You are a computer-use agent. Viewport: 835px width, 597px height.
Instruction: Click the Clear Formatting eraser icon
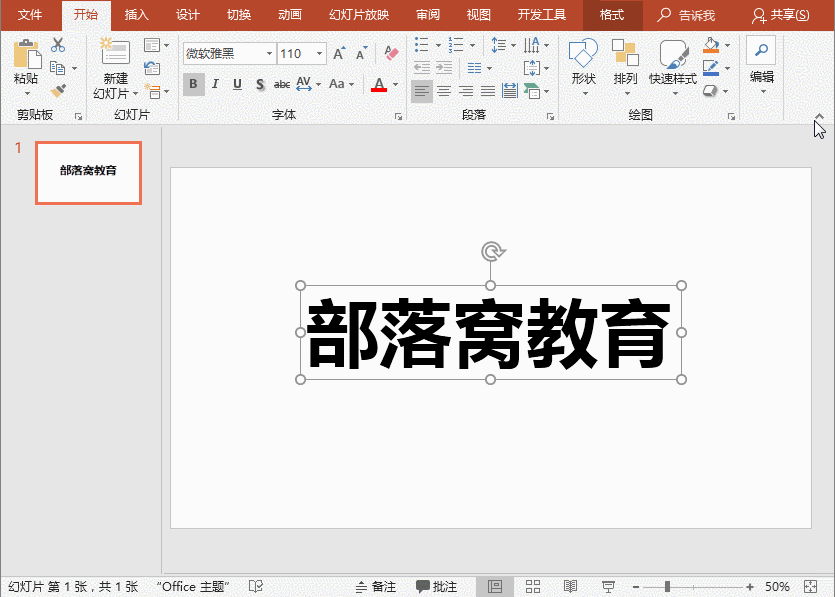[x=391, y=53]
